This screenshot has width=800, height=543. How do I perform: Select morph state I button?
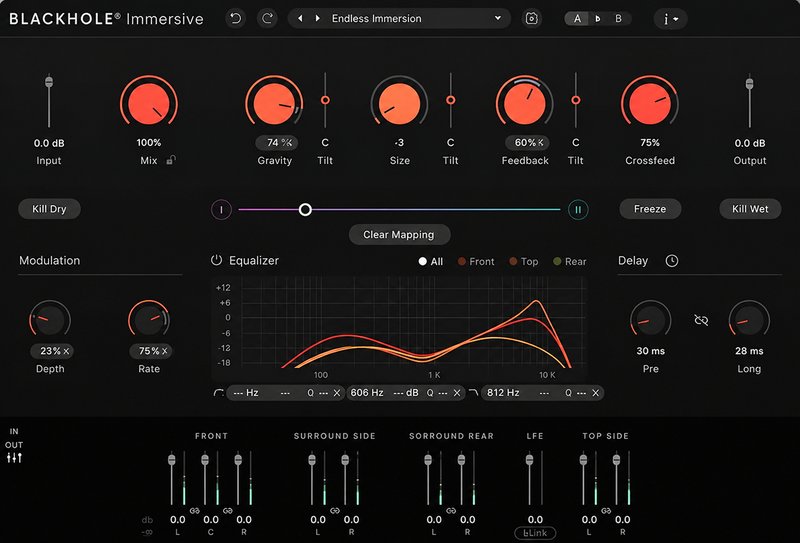coord(221,210)
